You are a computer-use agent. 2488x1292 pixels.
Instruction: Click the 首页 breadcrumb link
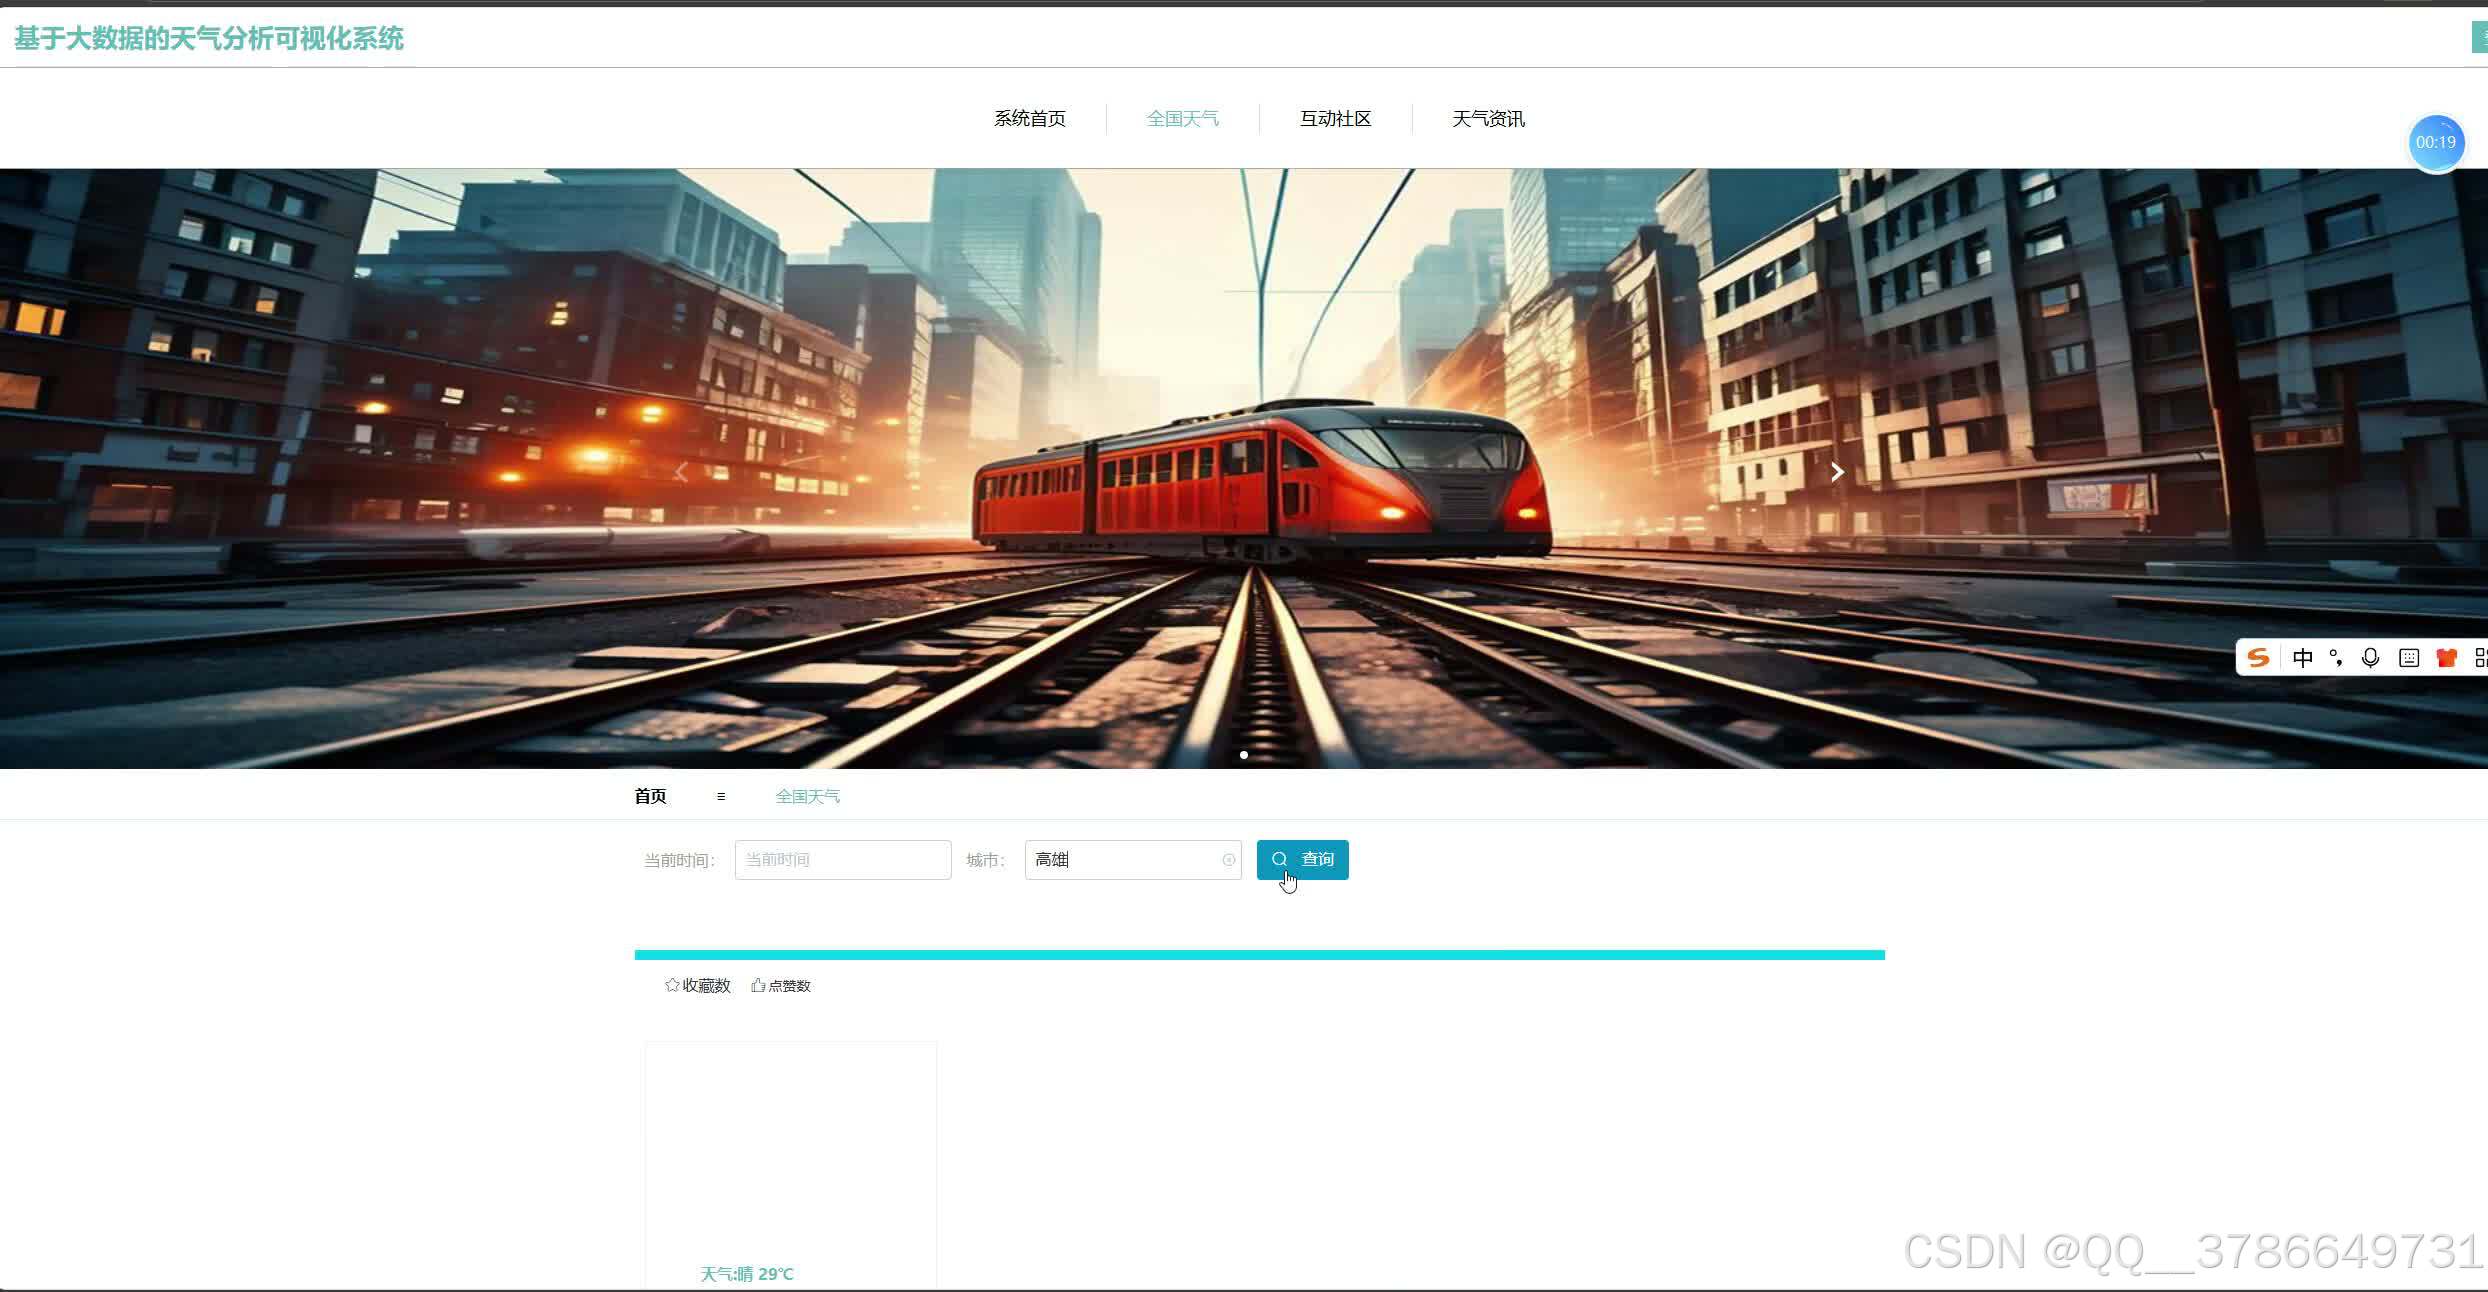tap(650, 796)
